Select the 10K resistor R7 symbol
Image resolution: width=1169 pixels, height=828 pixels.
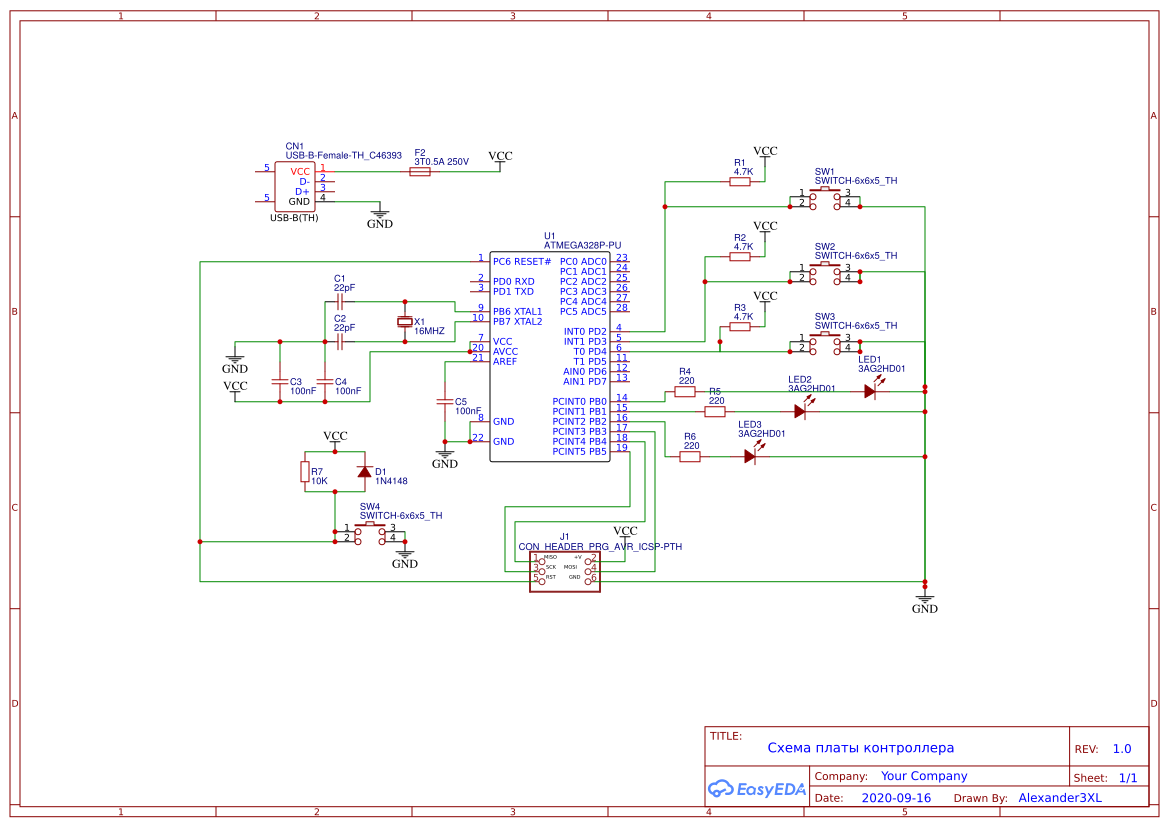[307, 471]
